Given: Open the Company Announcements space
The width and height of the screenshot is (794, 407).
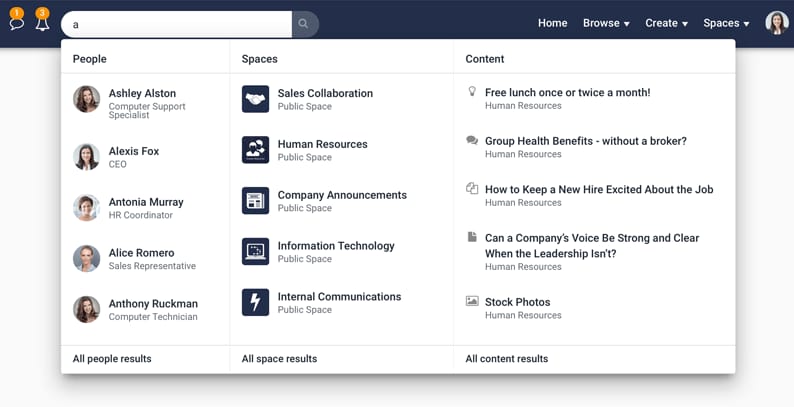Looking at the screenshot, I should 342,195.
